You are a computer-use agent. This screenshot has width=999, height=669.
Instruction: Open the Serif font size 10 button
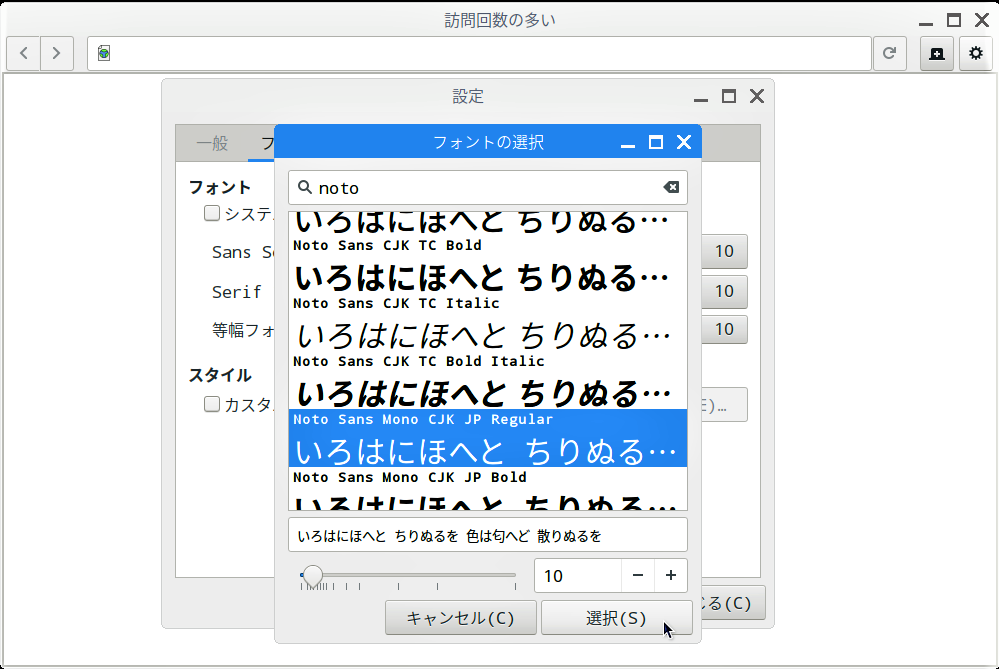pos(724,292)
